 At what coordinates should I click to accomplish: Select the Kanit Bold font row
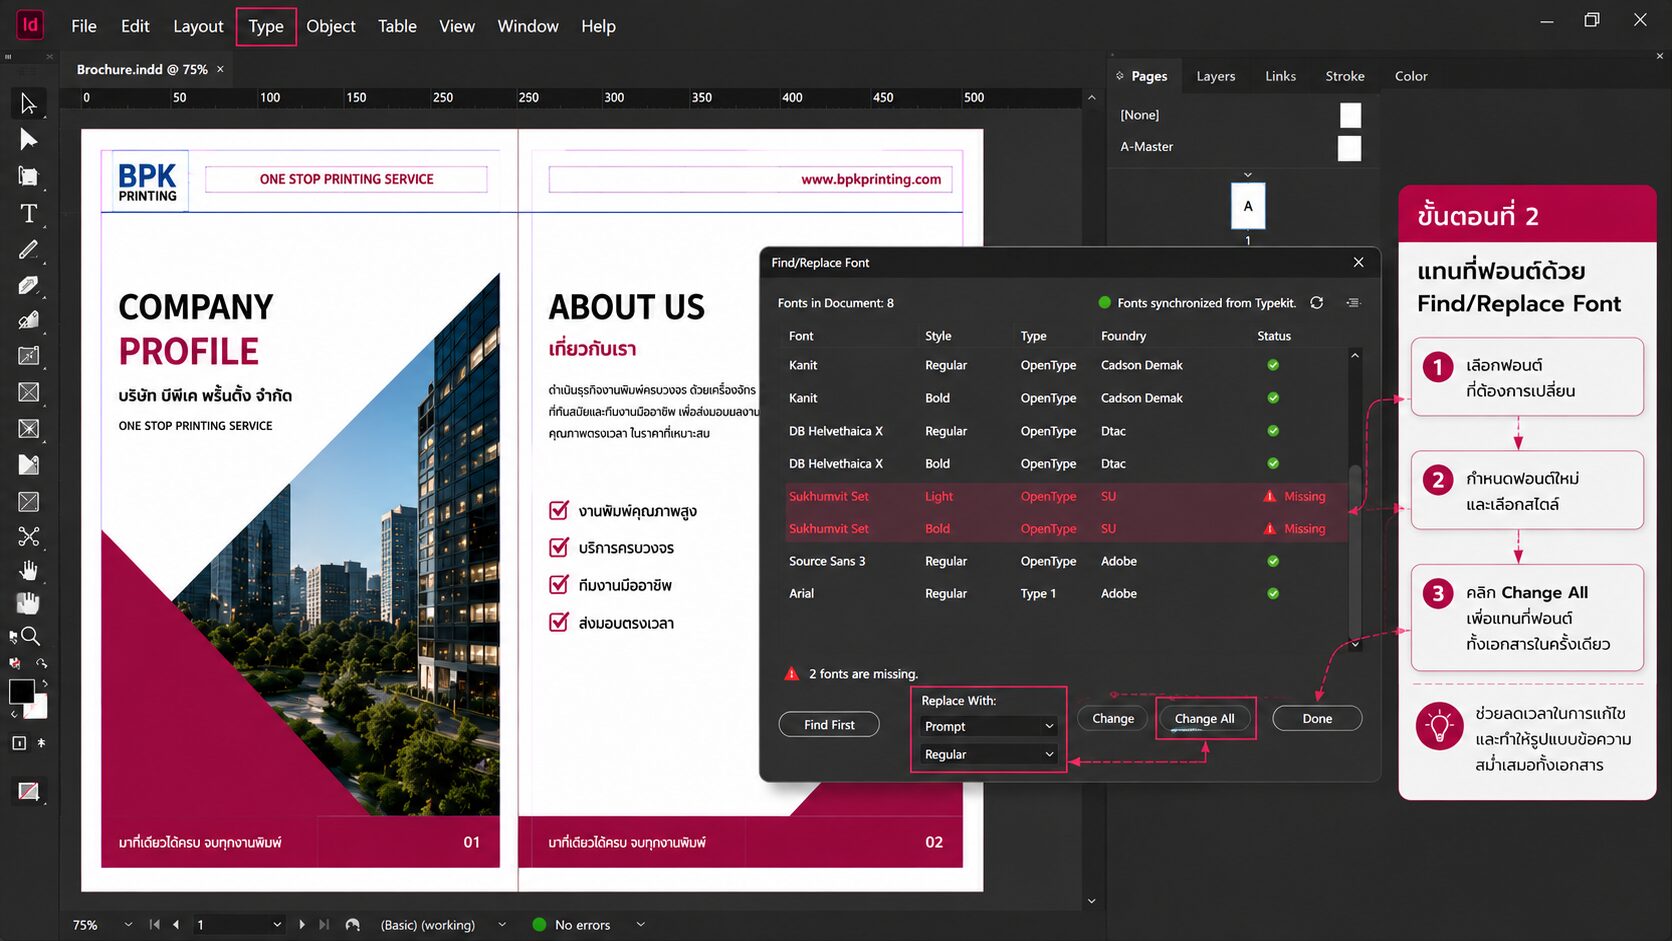pos(1066,398)
